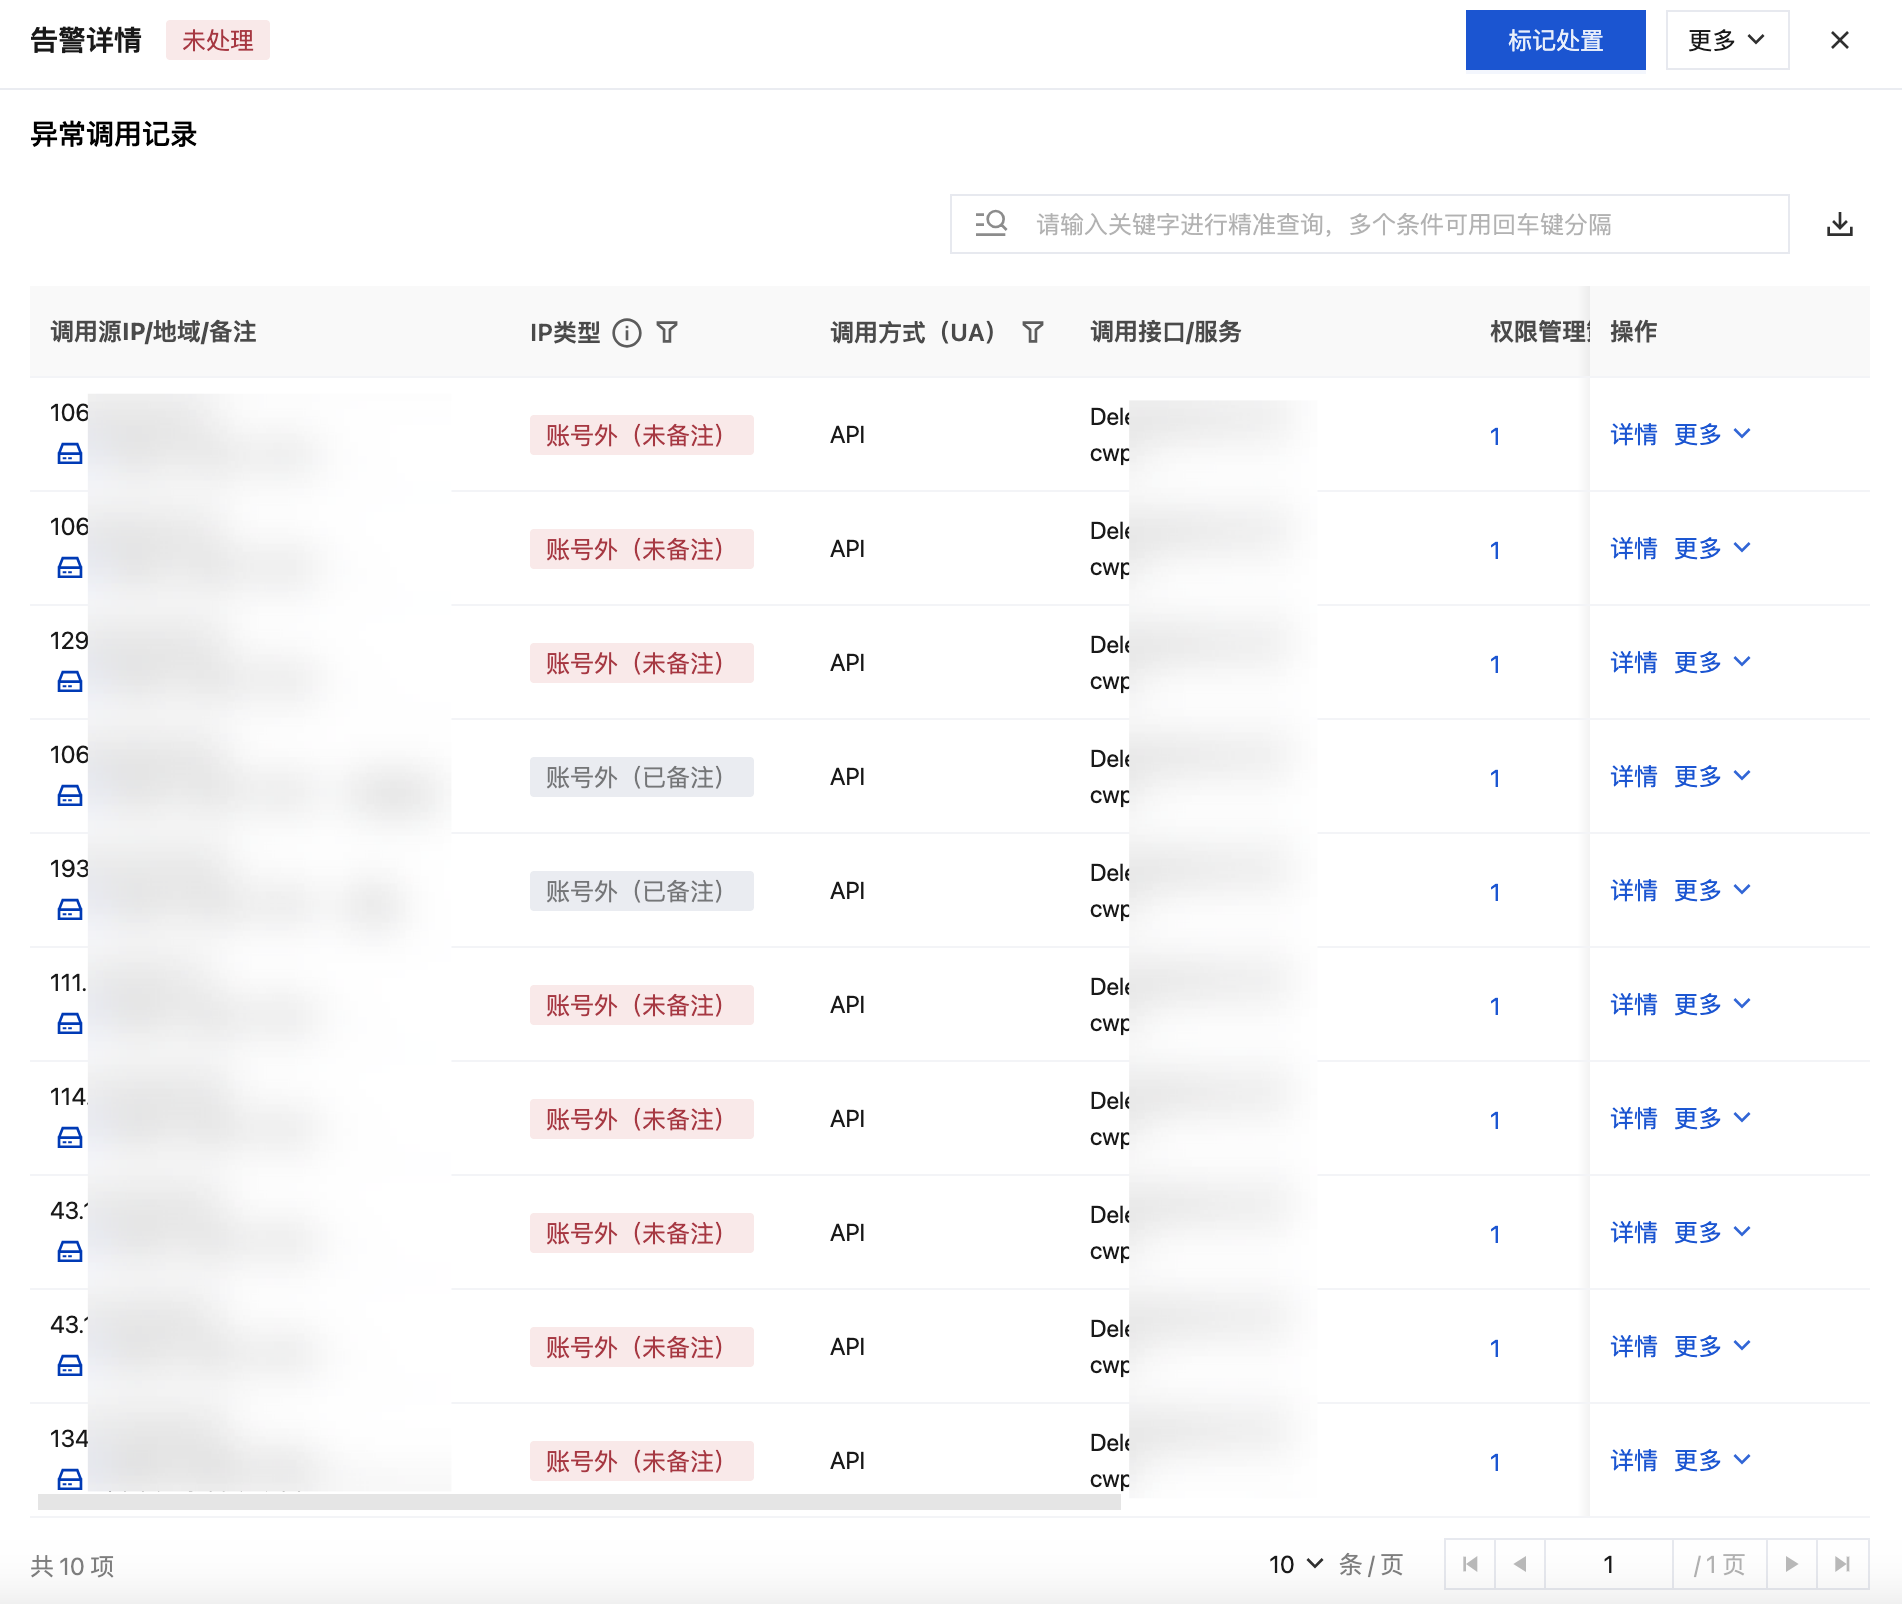1902x1604 pixels.
Task: Click the server icon in first row
Action: [x=70, y=454]
